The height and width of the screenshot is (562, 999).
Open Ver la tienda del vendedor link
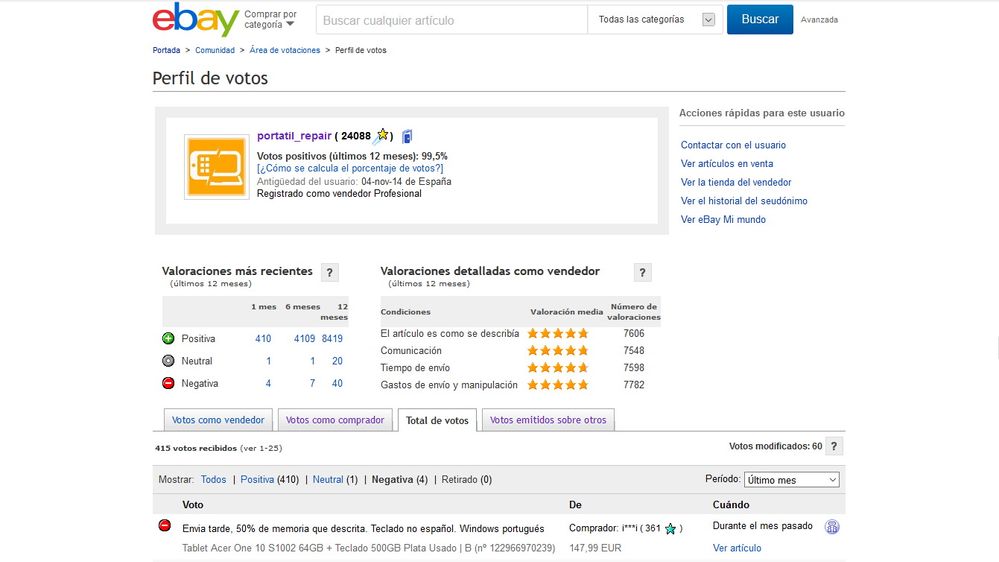tap(736, 182)
